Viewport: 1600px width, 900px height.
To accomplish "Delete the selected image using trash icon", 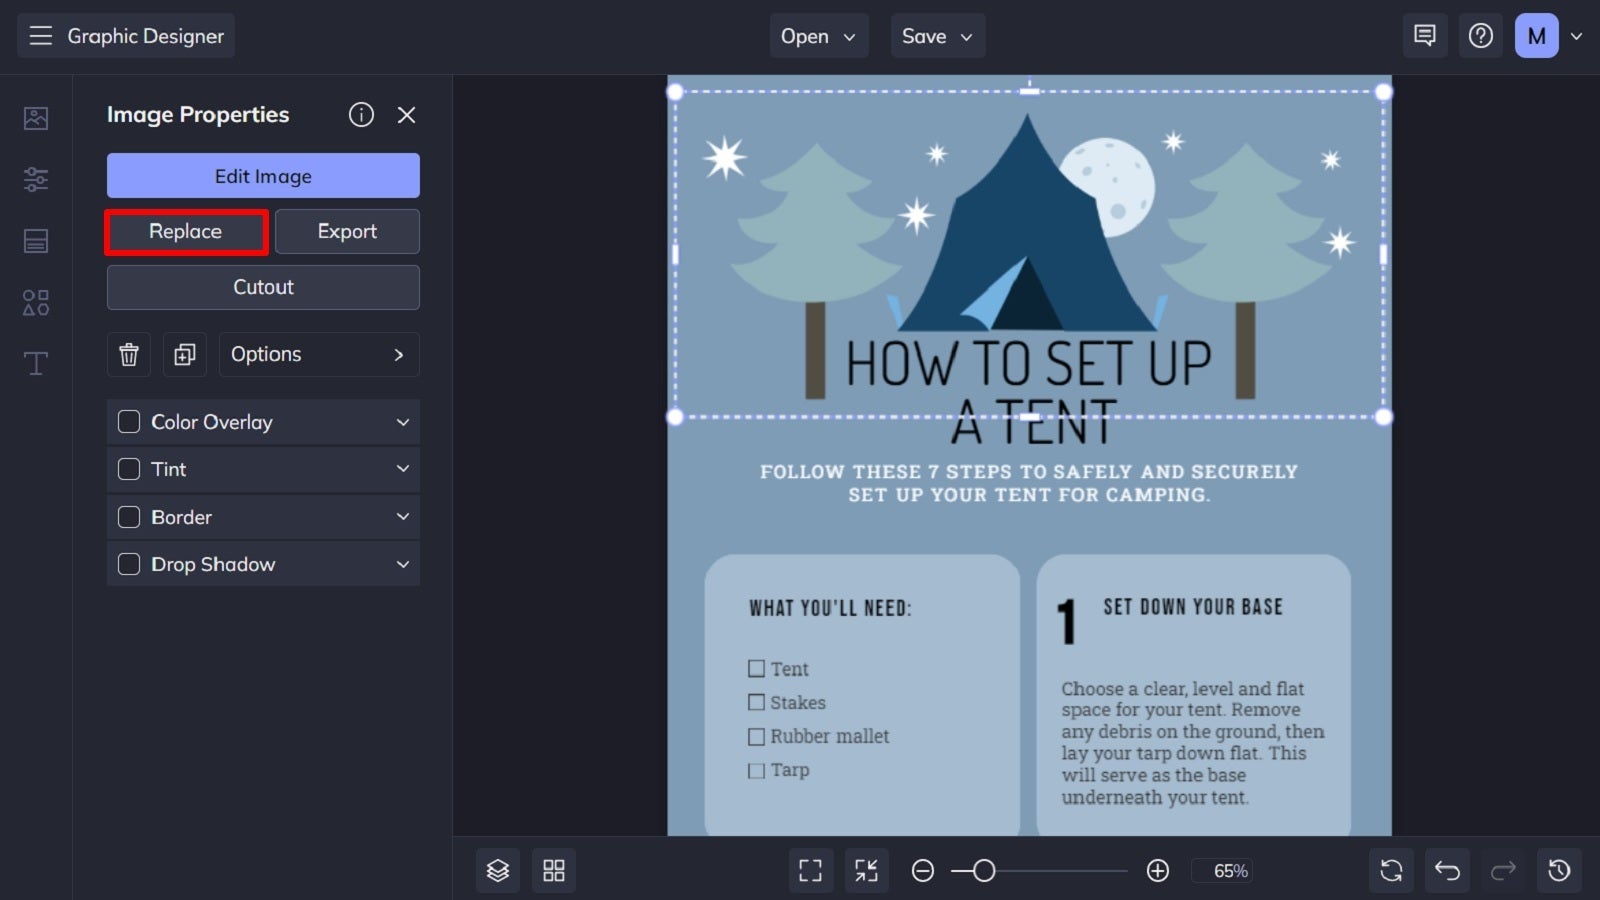I will click(128, 354).
